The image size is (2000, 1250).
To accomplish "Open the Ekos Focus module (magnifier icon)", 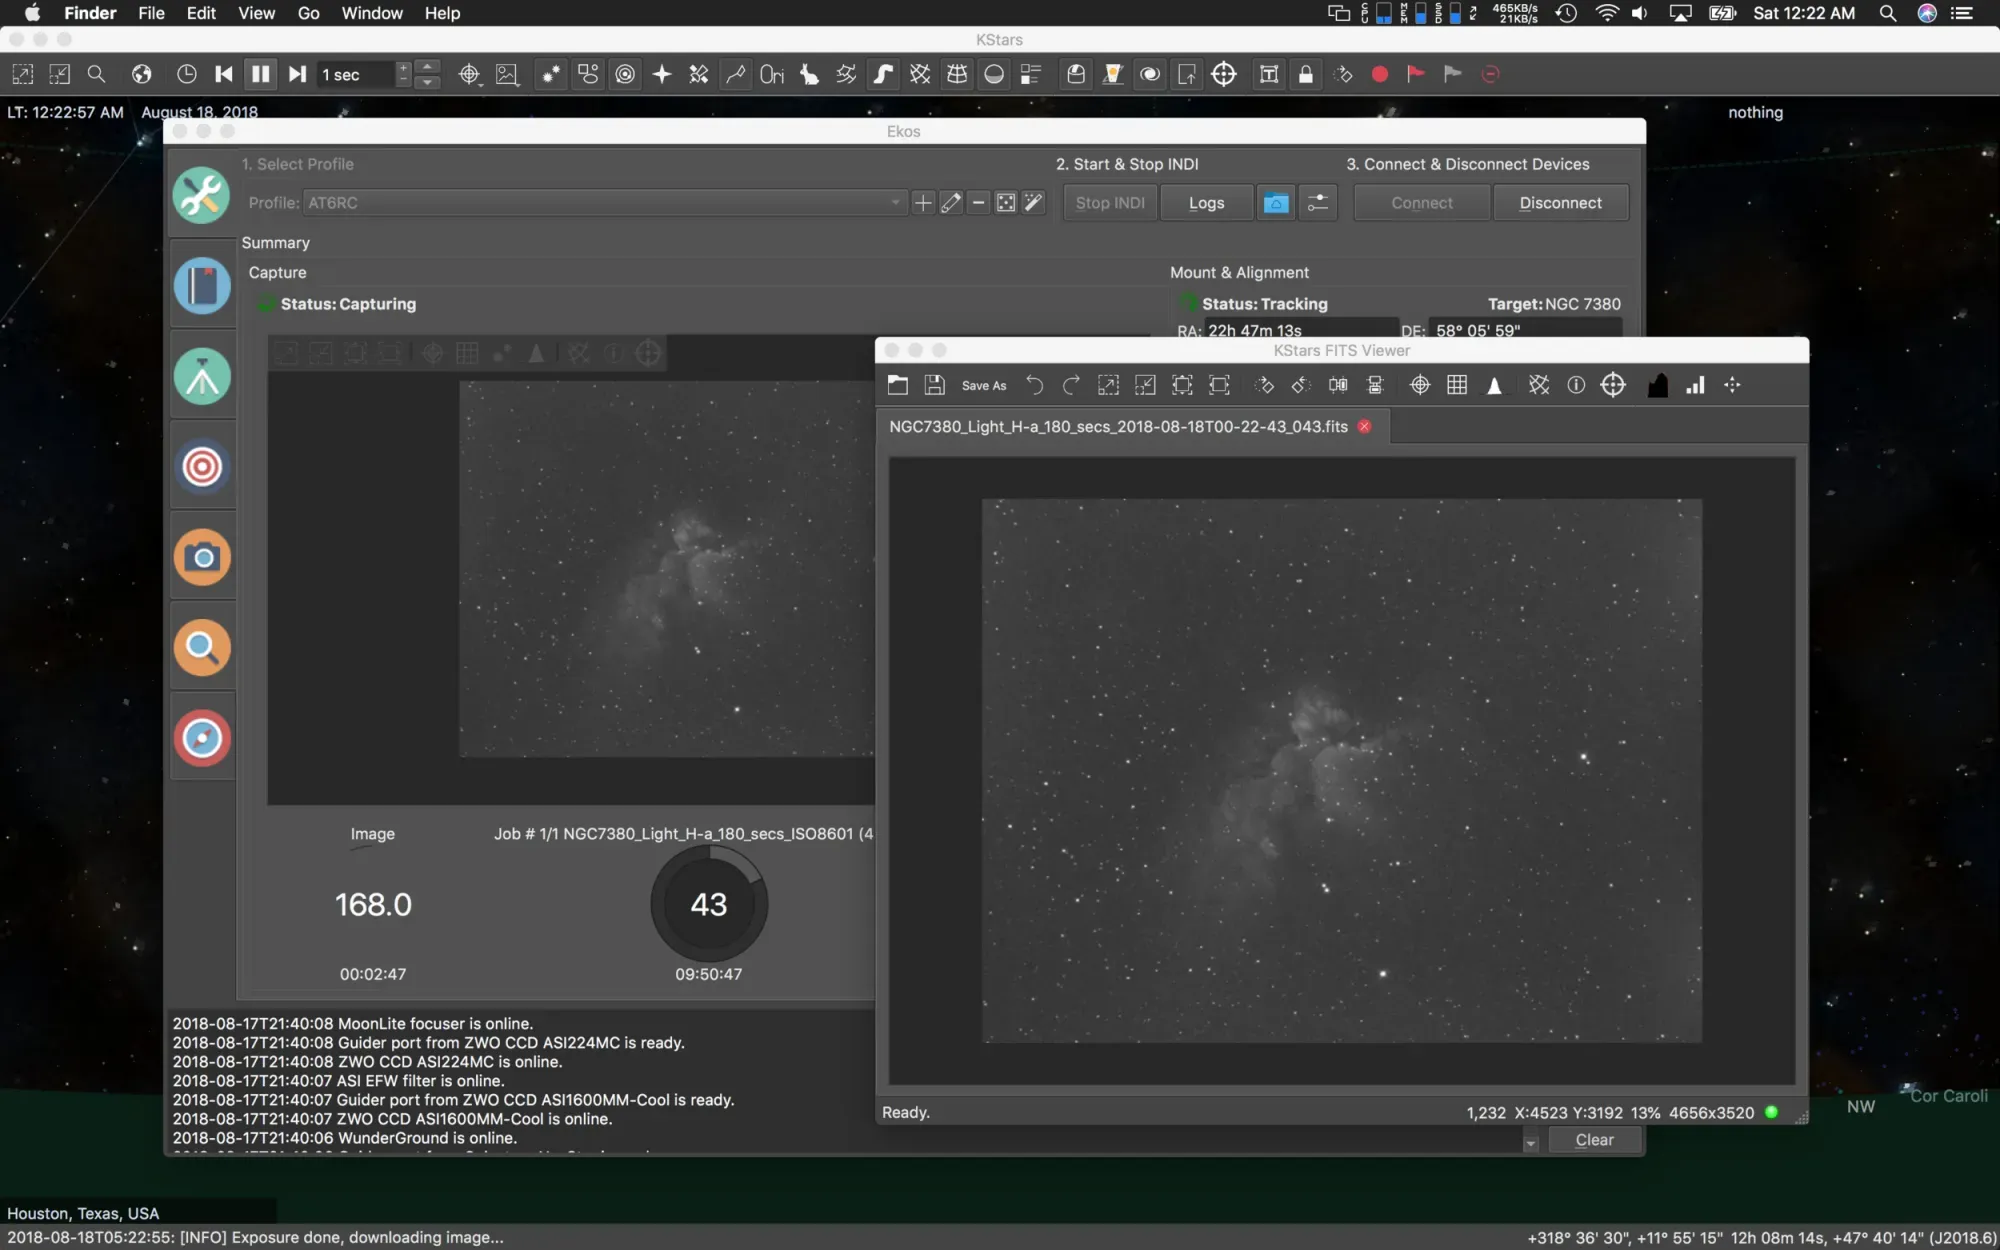I will tap(202, 648).
